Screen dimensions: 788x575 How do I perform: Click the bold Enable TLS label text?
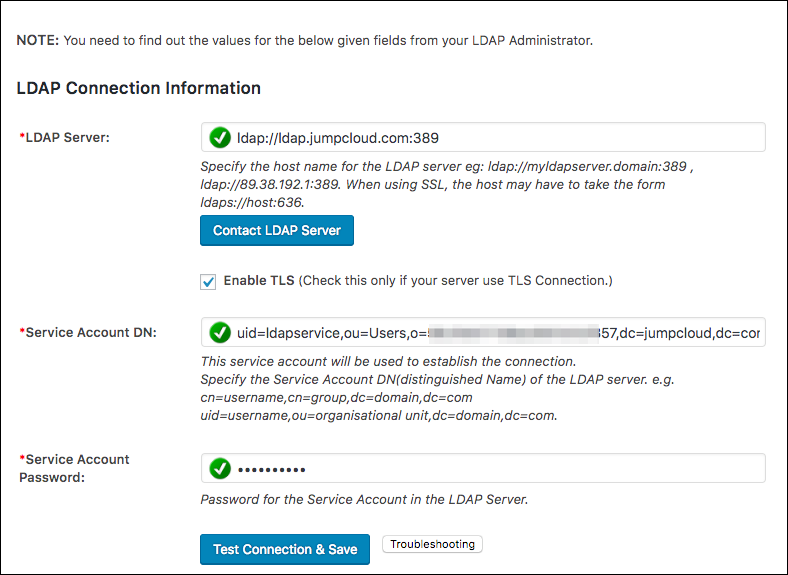pyautogui.click(x=259, y=281)
